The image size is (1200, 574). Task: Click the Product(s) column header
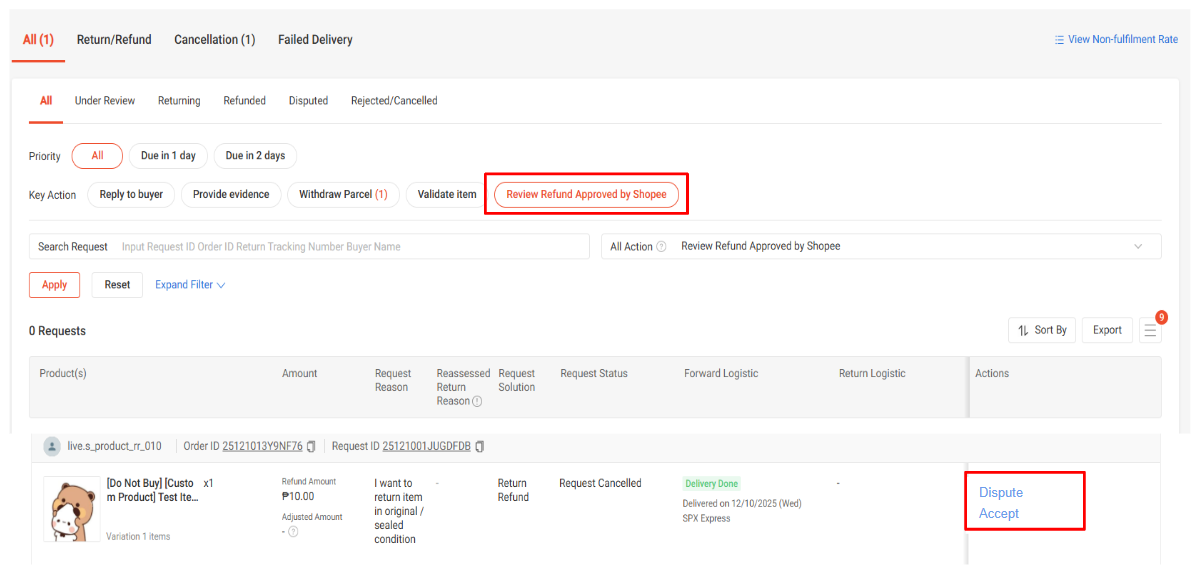coord(63,373)
